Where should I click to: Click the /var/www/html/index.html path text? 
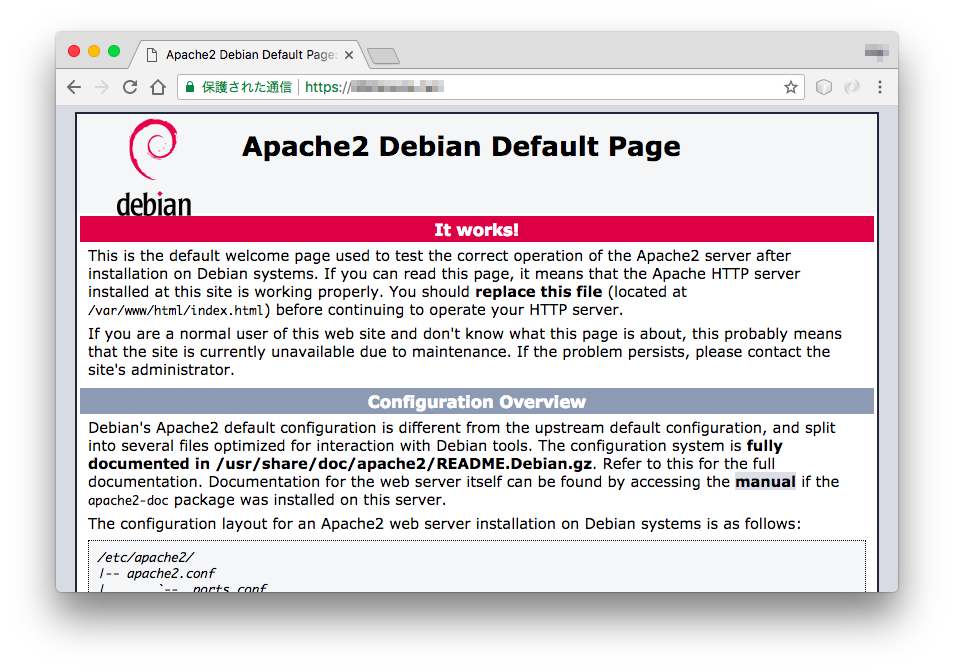[176, 310]
